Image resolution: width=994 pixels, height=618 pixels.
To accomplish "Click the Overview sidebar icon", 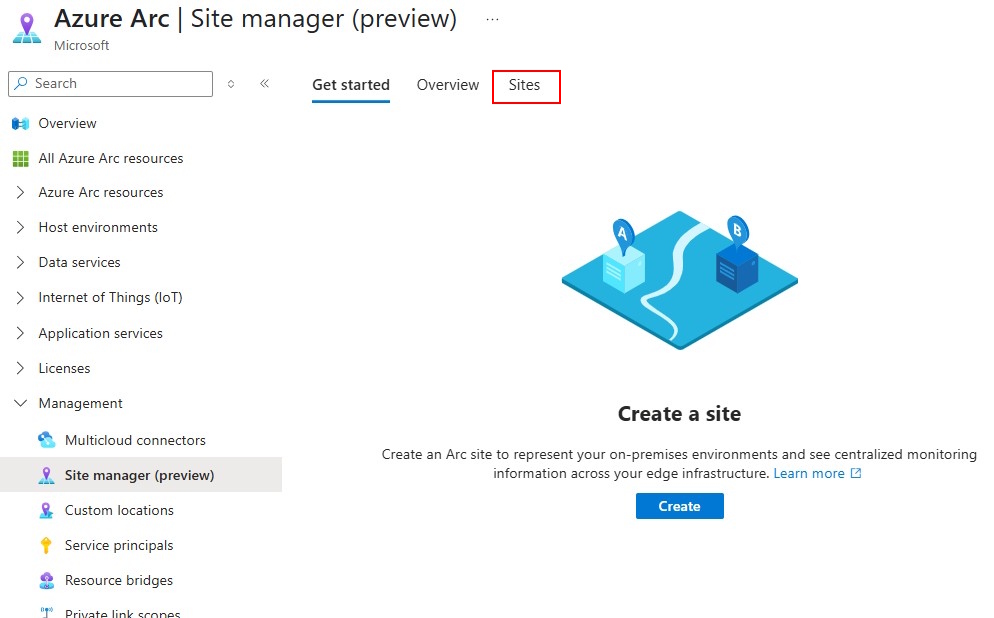I will [x=21, y=124].
